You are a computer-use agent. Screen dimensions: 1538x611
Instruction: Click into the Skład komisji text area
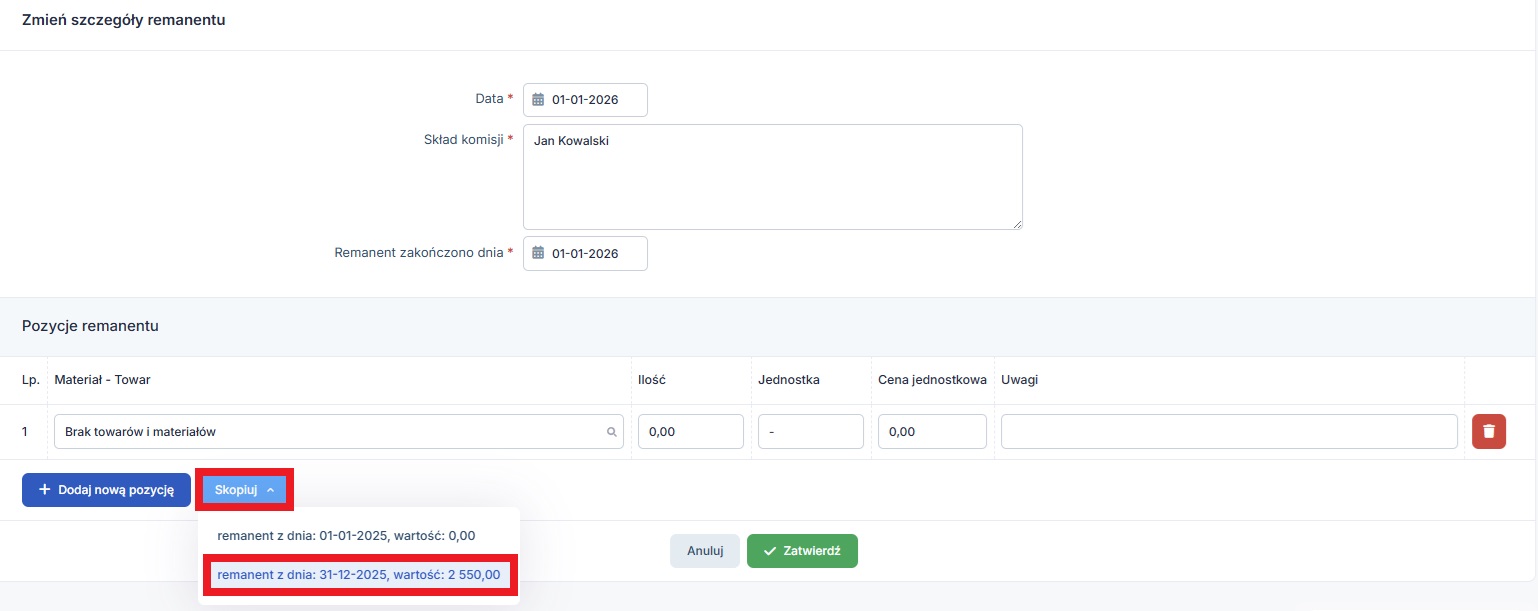772,177
